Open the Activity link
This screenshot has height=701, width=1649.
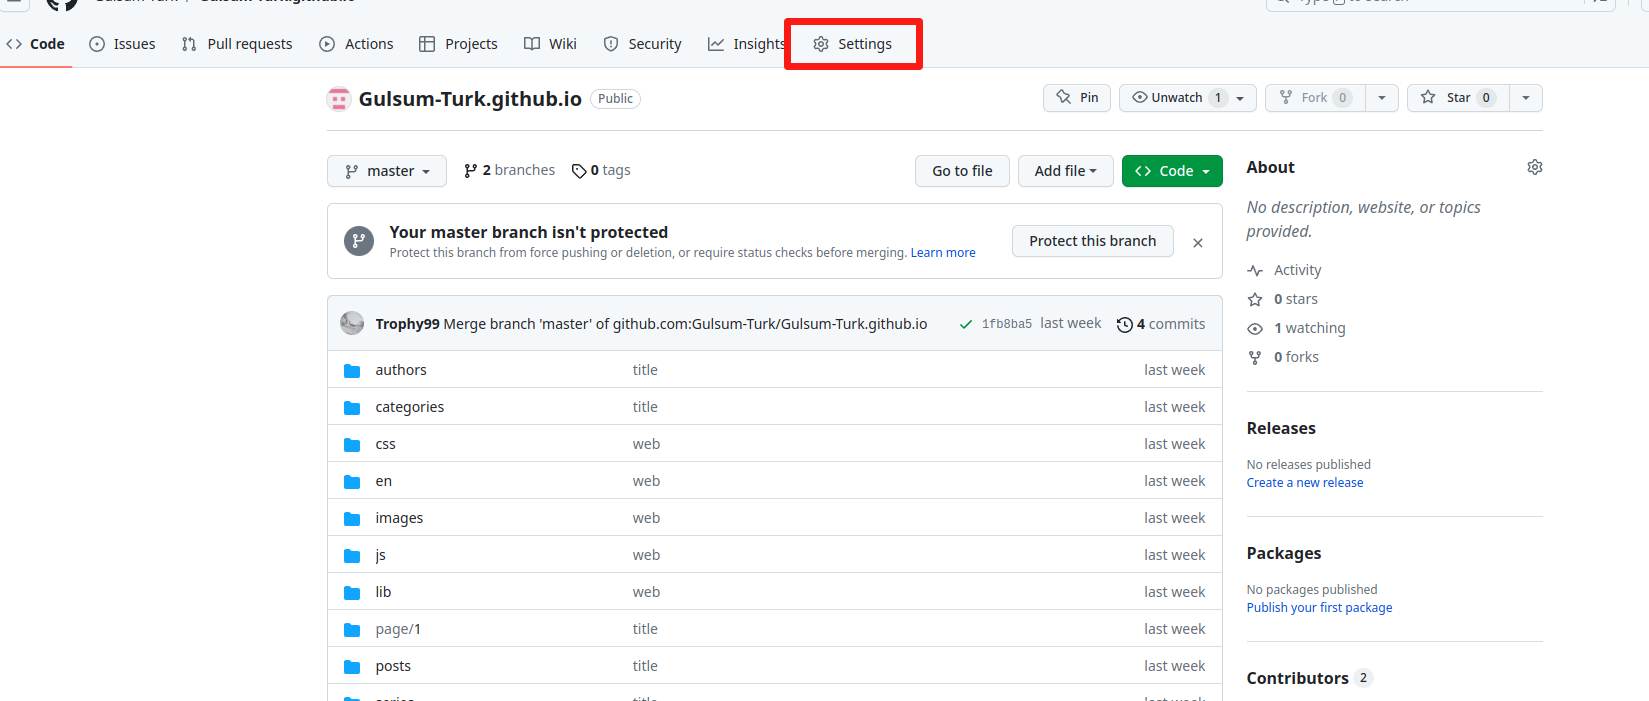click(x=1284, y=270)
